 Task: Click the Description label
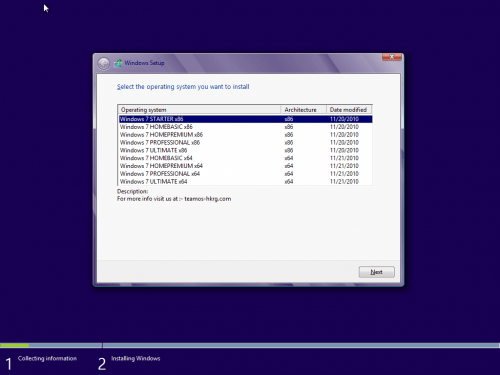(x=133, y=191)
